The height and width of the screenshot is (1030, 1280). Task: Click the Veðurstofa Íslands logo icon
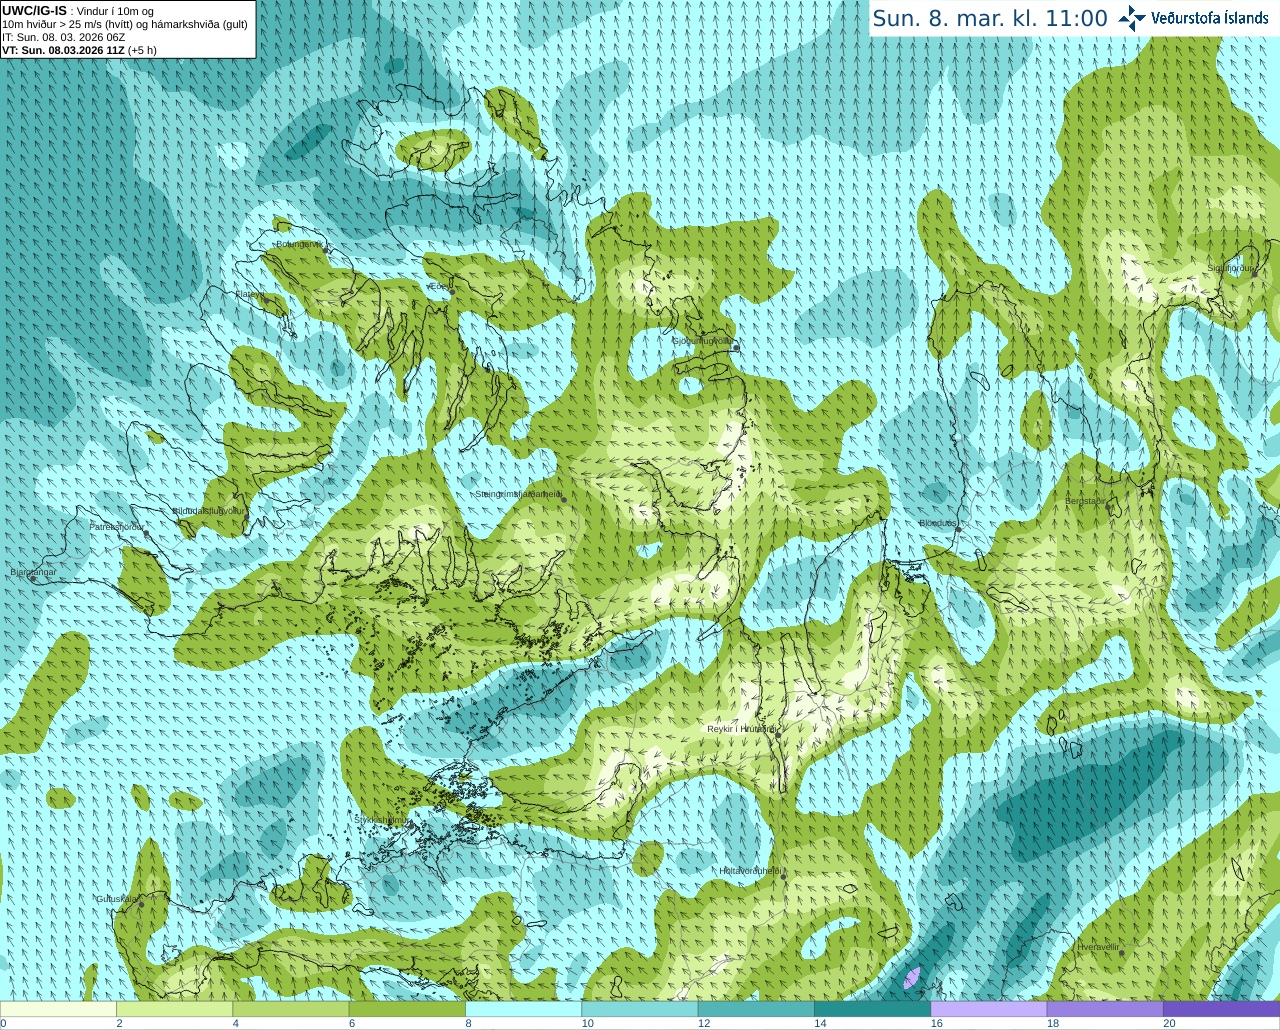pos(1132,18)
